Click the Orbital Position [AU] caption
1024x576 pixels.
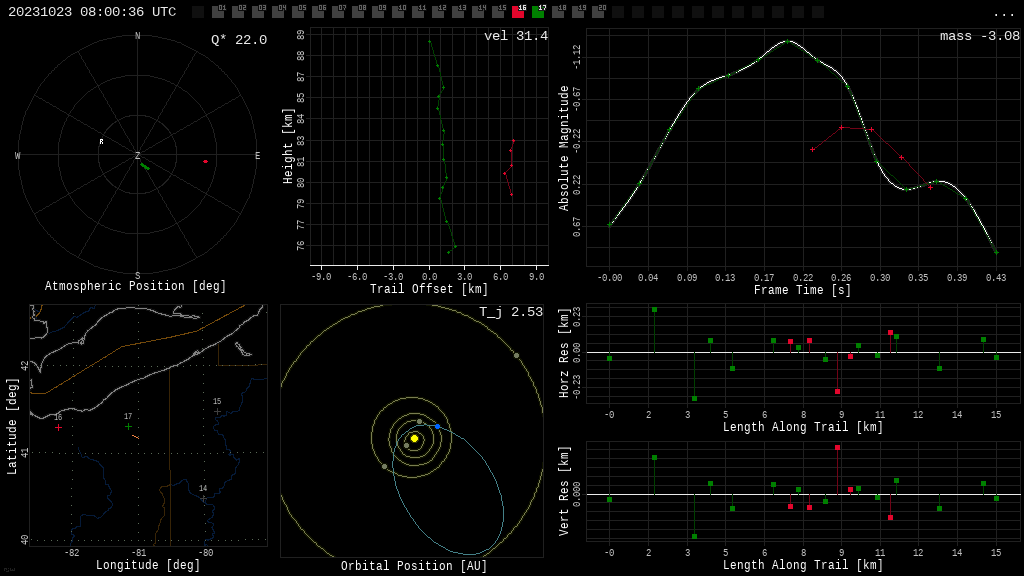click(x=414, y=566)
